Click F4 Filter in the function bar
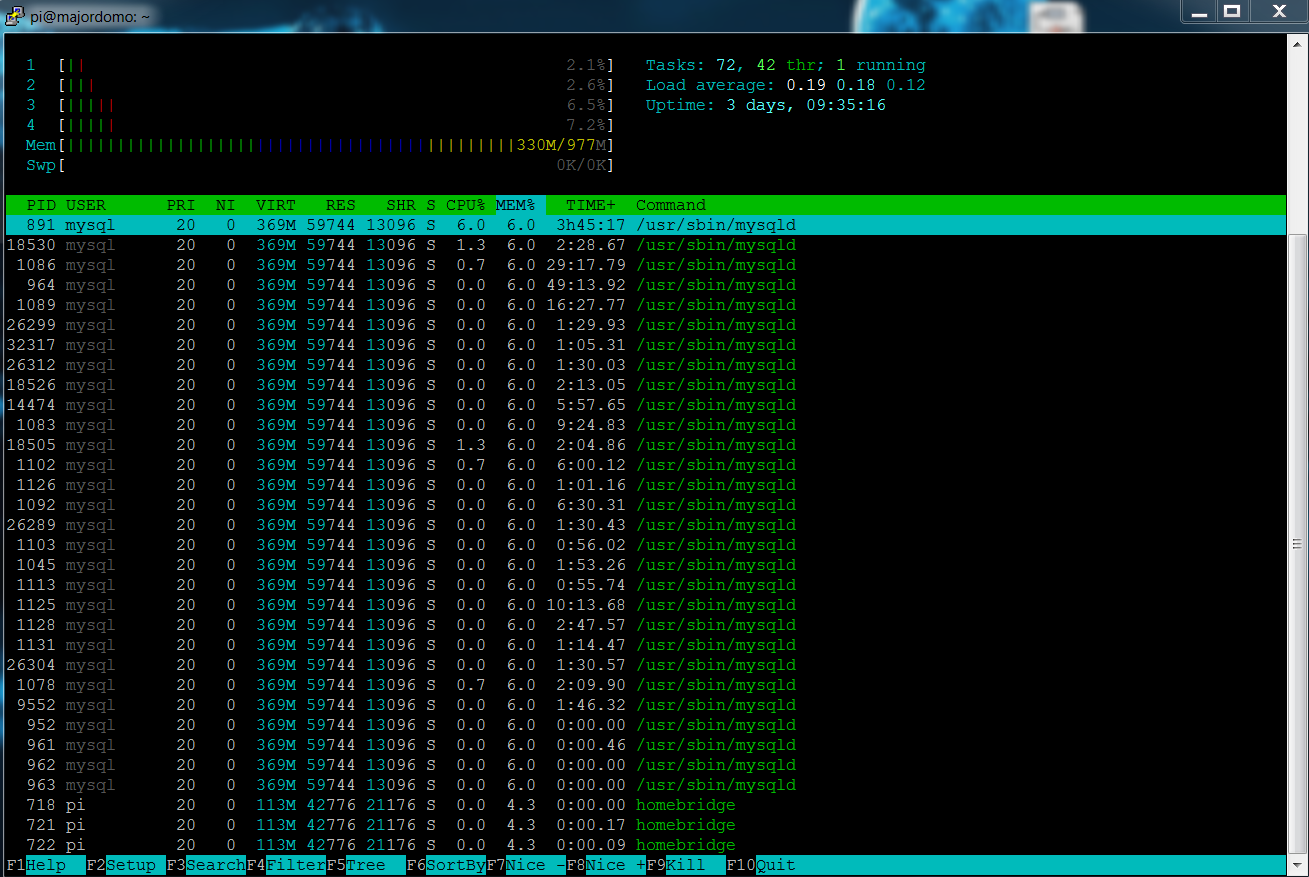Viewport: 1309px width, 877px height. tap(286, 865)
